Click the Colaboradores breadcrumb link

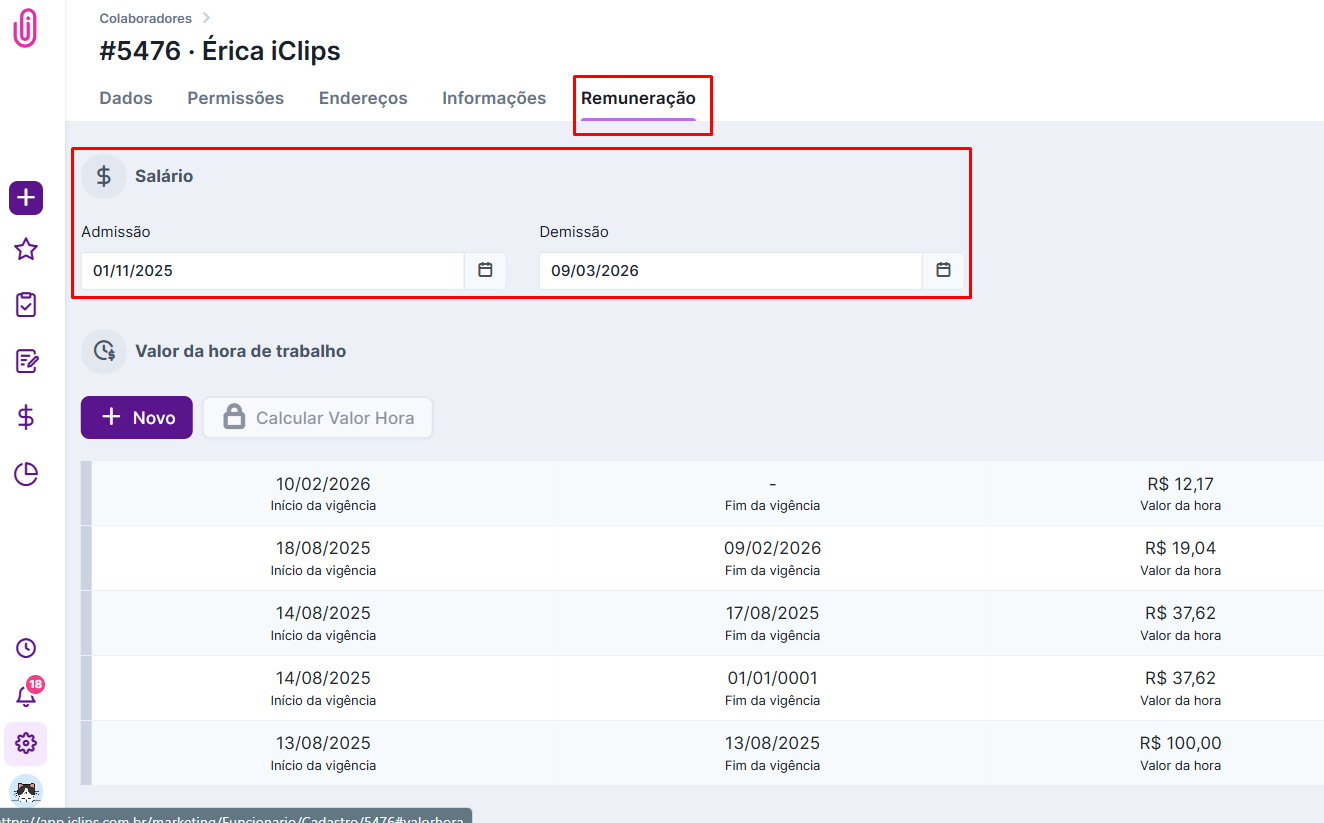coord(145,18)
